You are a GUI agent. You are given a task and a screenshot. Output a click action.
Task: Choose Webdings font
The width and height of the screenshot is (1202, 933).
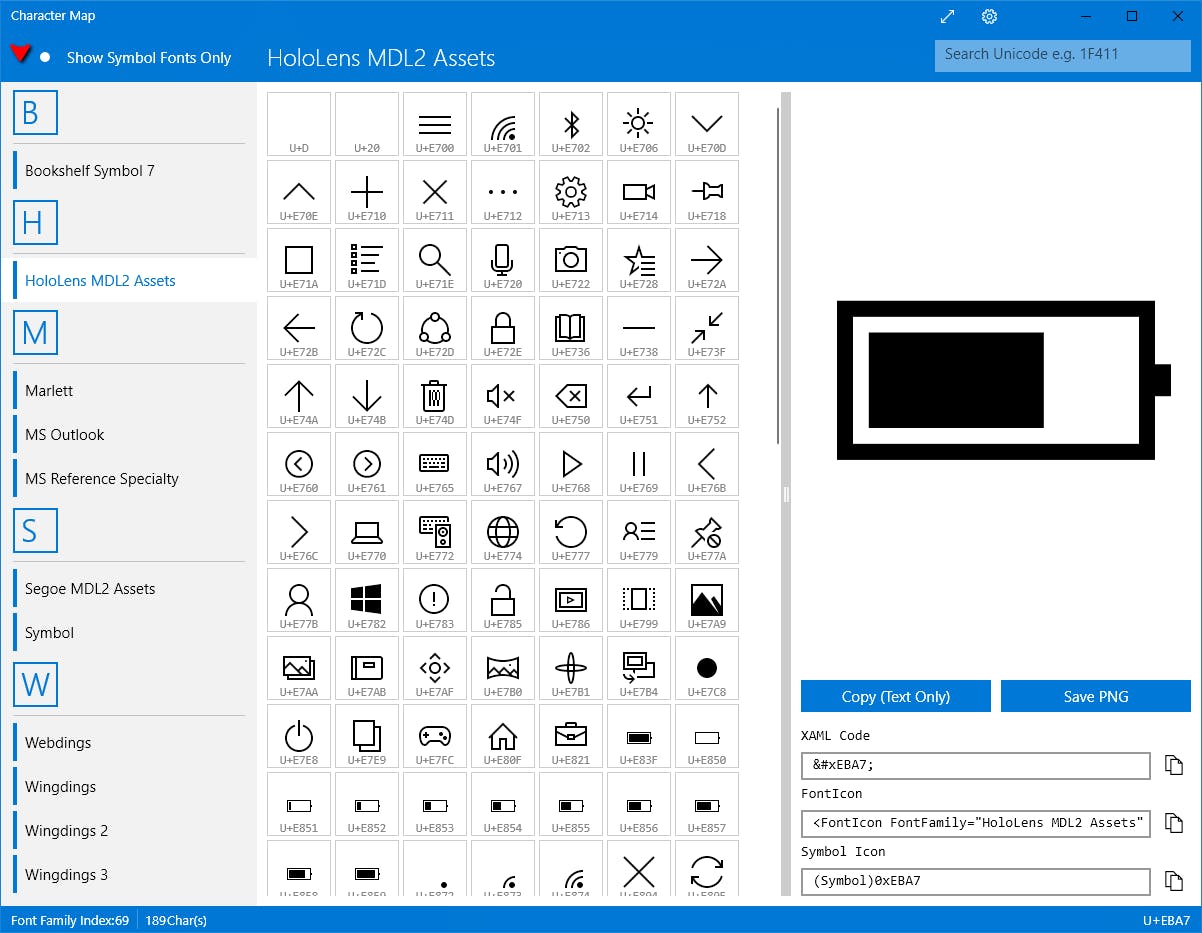[x=129, y=742]
